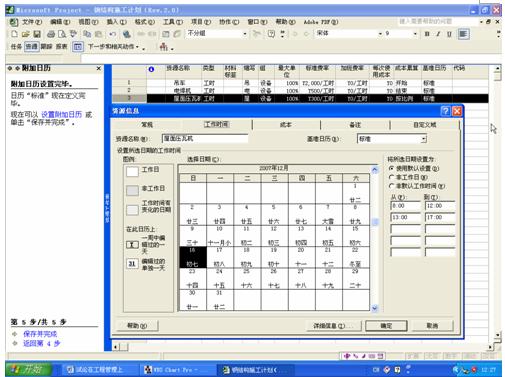The height and width of the screenshot is (377, 505).
Task: Click the Open folder toolbar icon
Action: [x=26, y=34]
